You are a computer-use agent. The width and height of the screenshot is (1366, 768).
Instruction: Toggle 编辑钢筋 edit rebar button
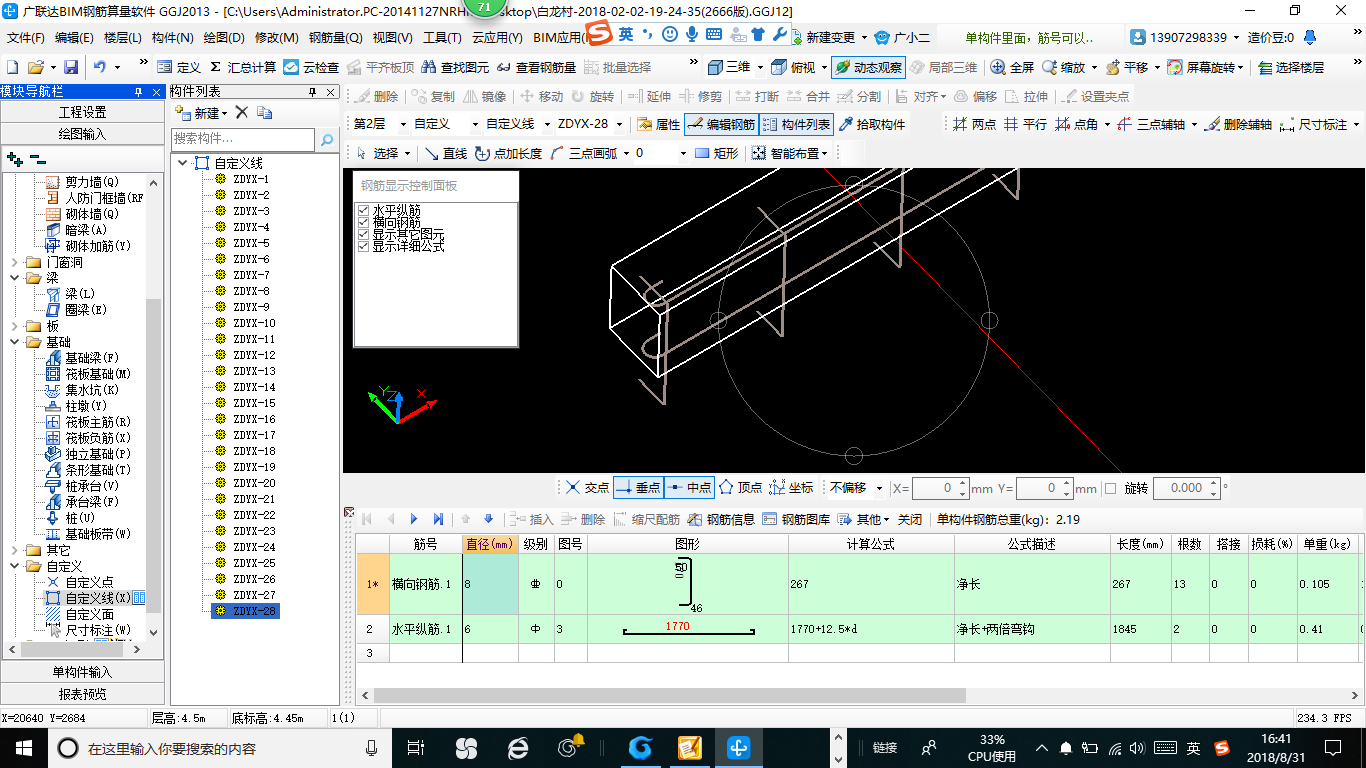[721, 124]
